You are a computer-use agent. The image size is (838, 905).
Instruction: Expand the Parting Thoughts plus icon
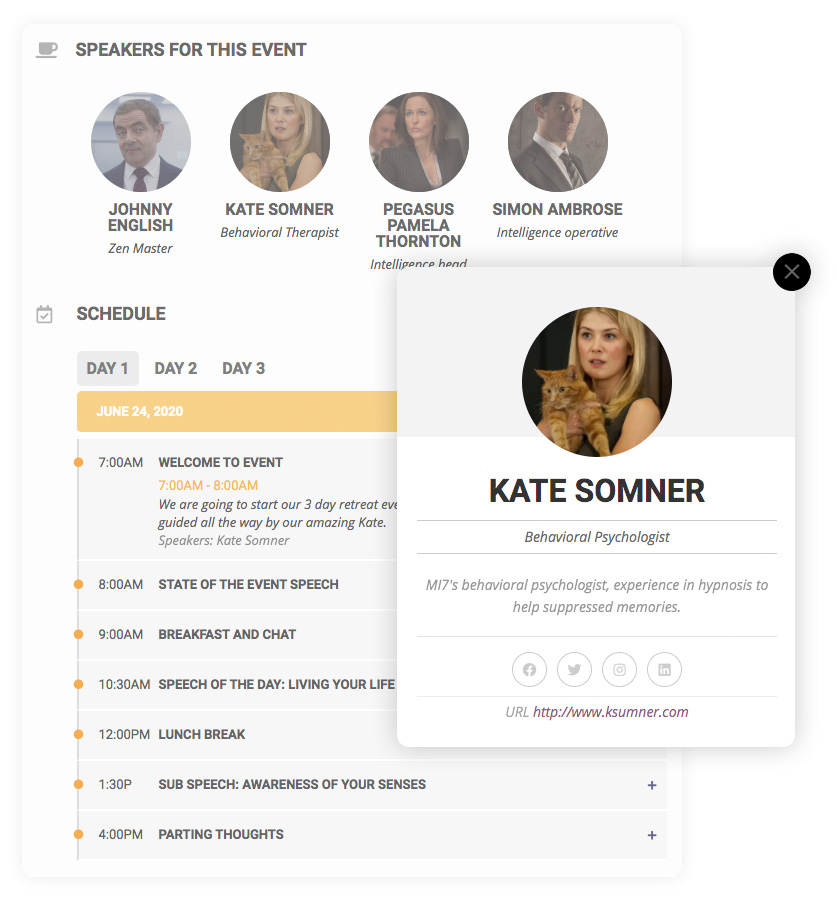[652, 835]
